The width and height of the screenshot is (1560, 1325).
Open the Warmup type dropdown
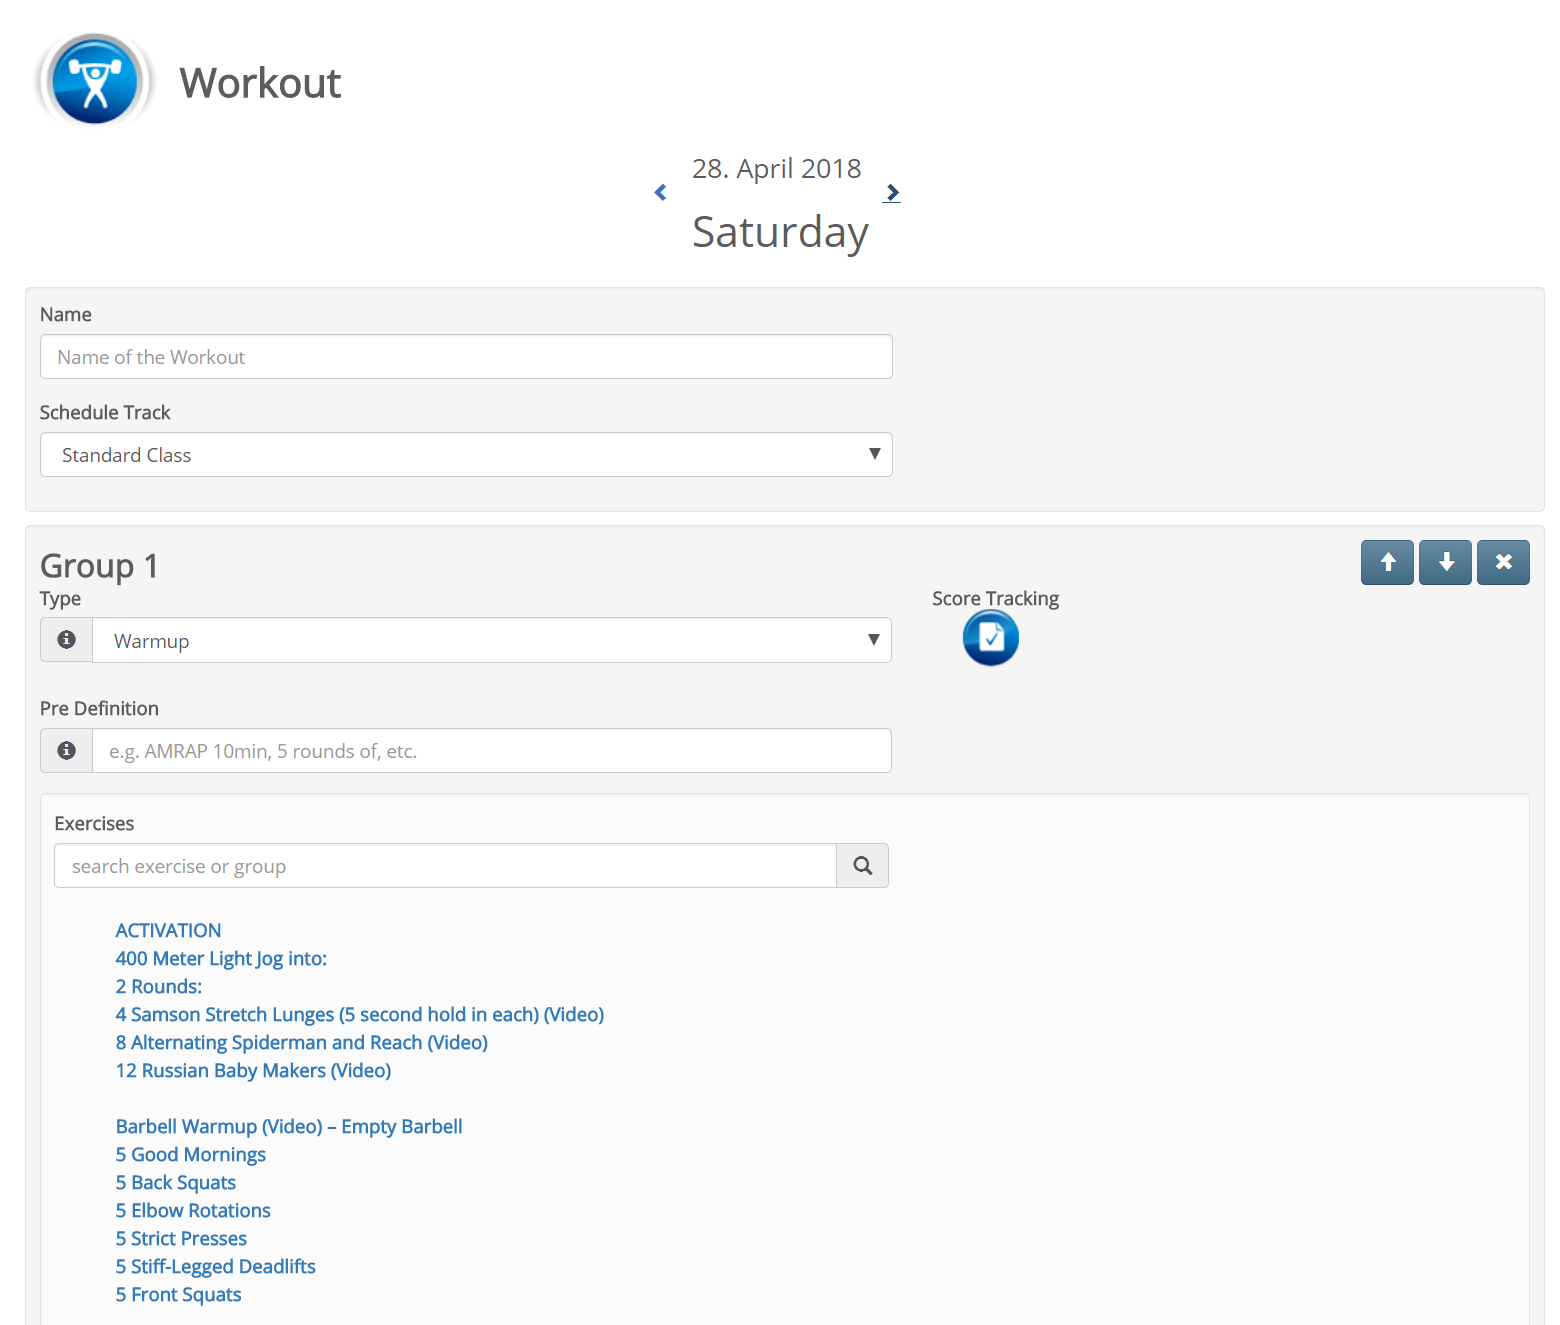[491, 640]
